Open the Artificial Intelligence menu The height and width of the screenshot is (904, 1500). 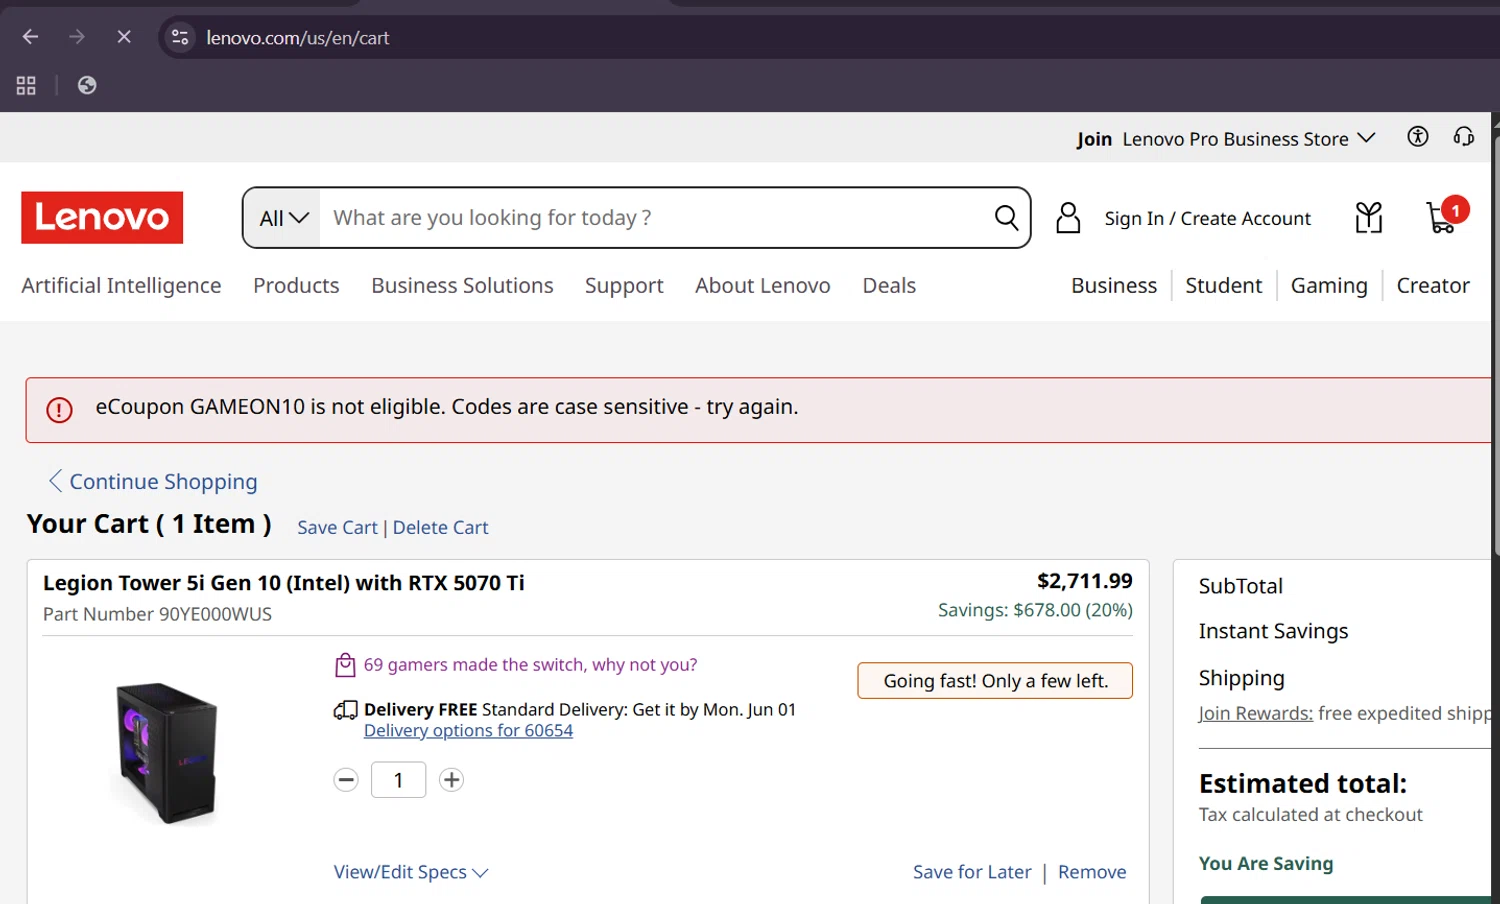(x=121, y=286)
